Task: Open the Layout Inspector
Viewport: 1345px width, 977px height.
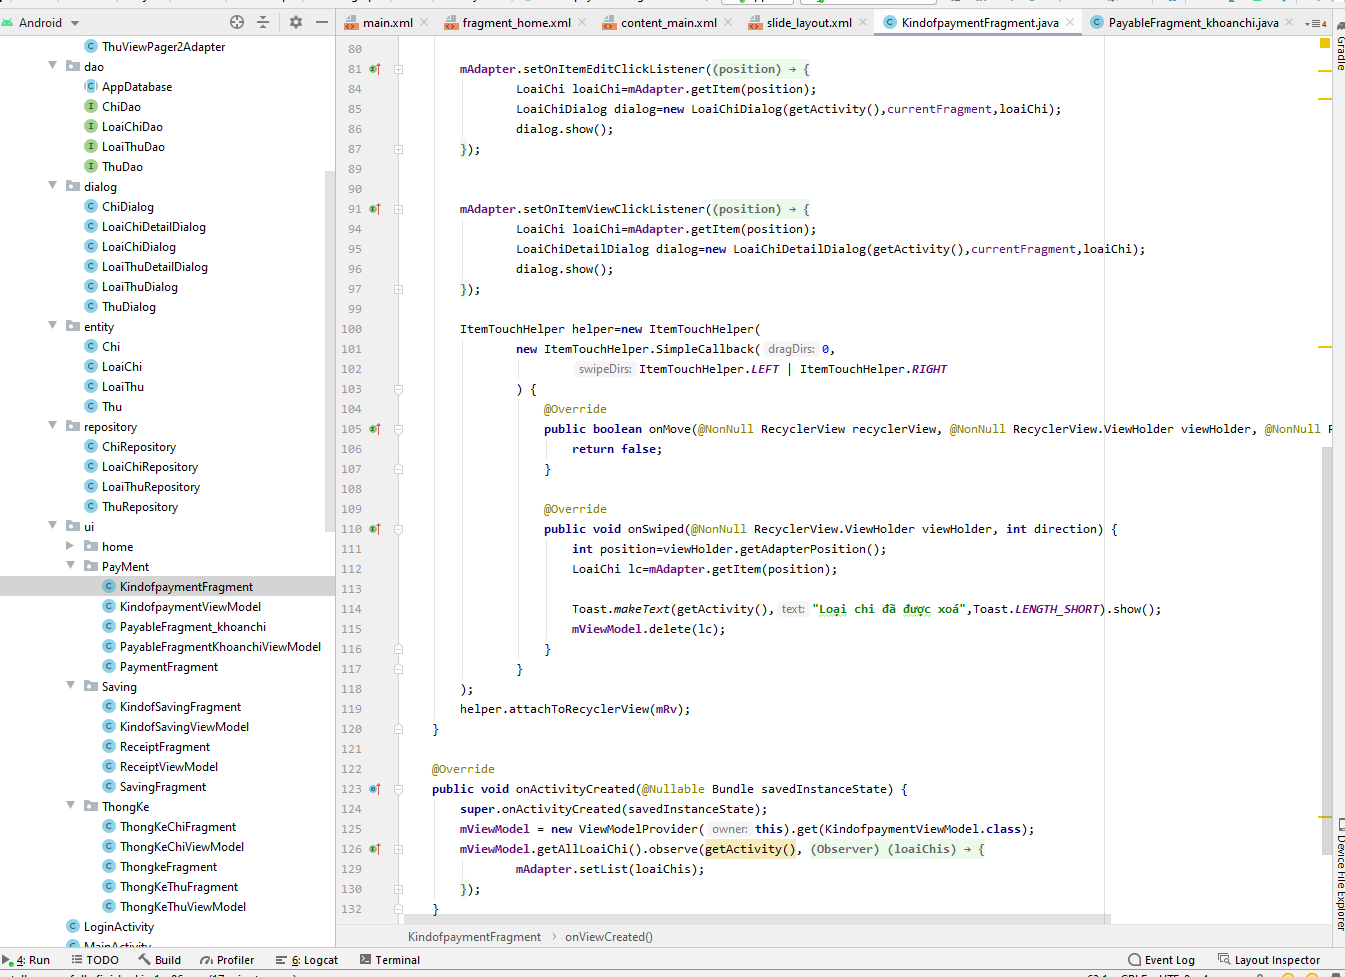Action: click(x=1269, y=960)
